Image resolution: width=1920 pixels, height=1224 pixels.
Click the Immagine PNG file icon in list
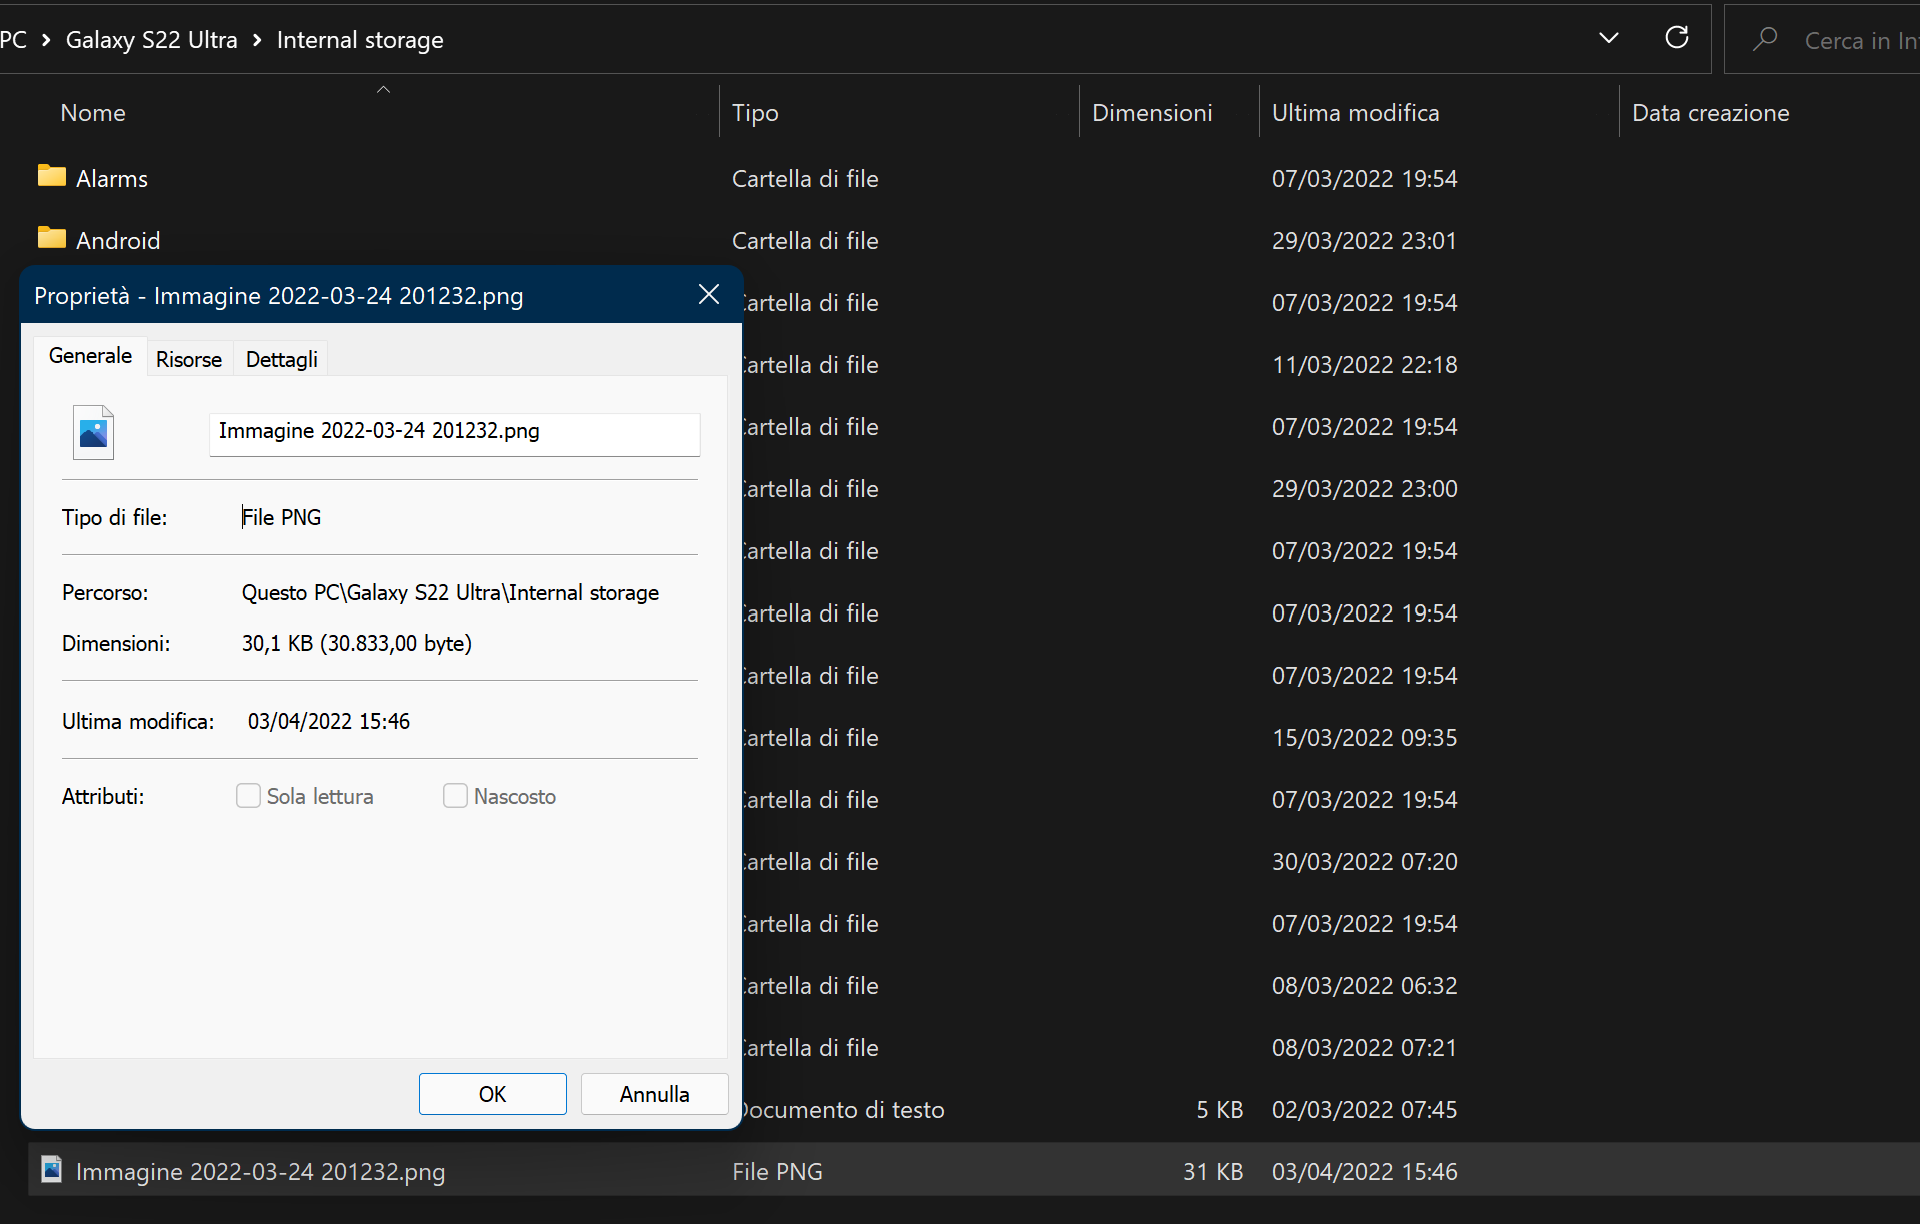click(52, 1169)
